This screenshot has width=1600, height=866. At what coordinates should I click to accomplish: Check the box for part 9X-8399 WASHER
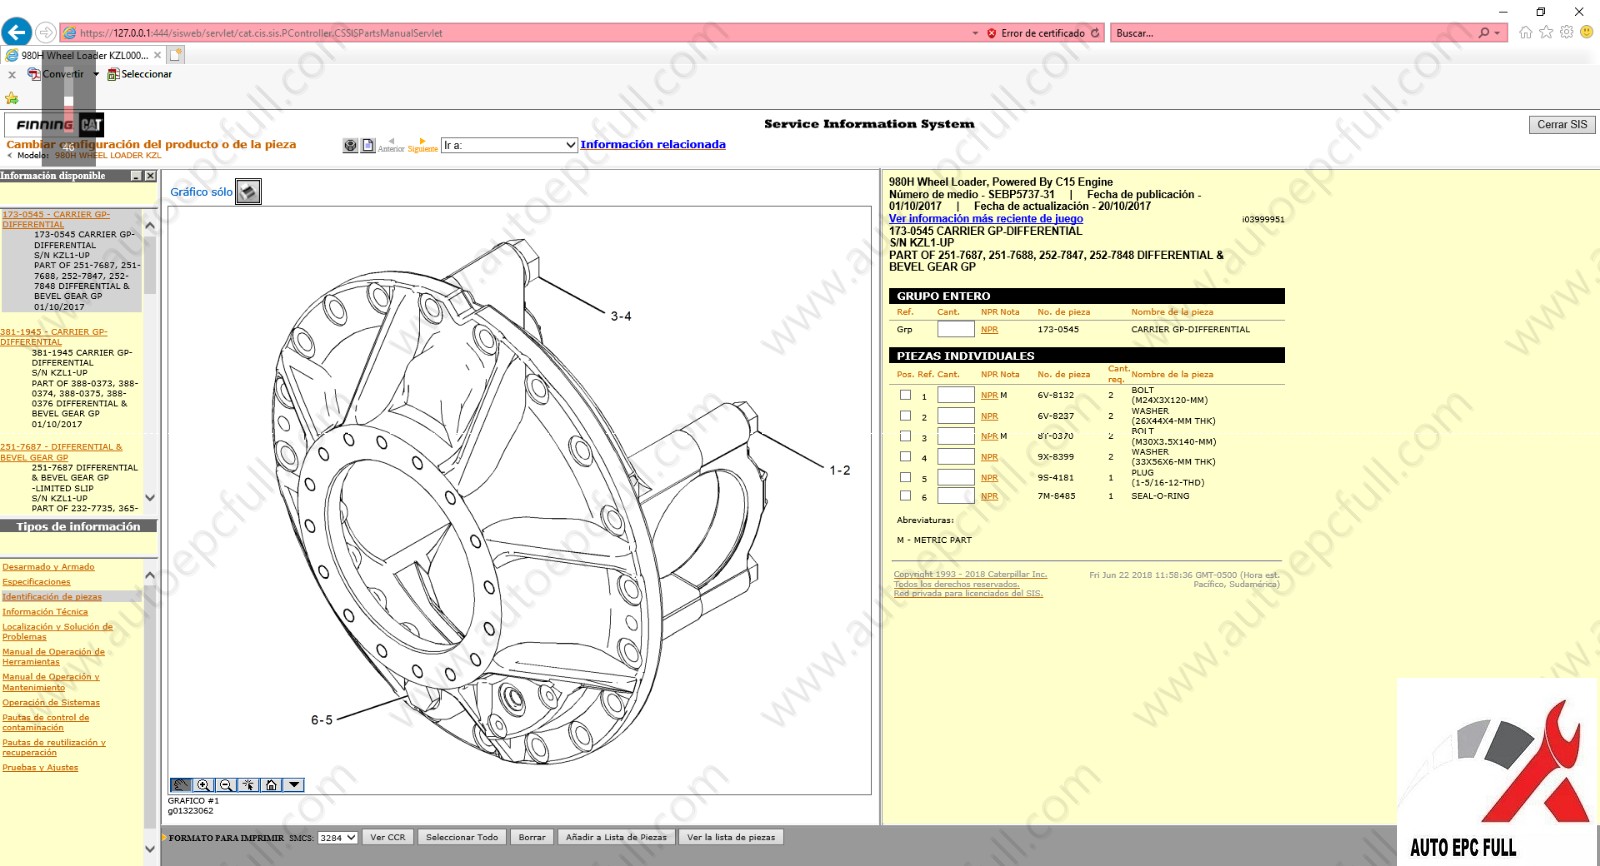tap(905, 457)
